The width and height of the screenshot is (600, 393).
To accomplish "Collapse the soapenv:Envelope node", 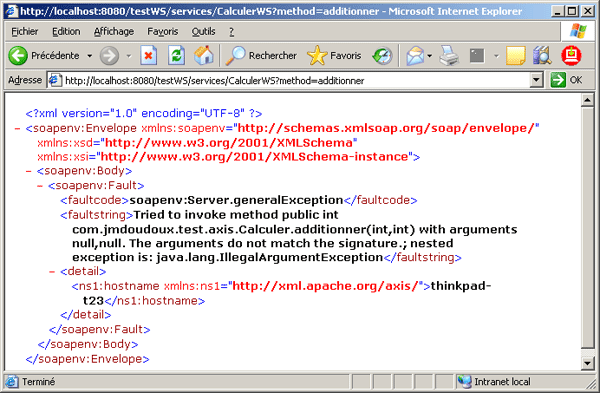I will pos(17,128).
